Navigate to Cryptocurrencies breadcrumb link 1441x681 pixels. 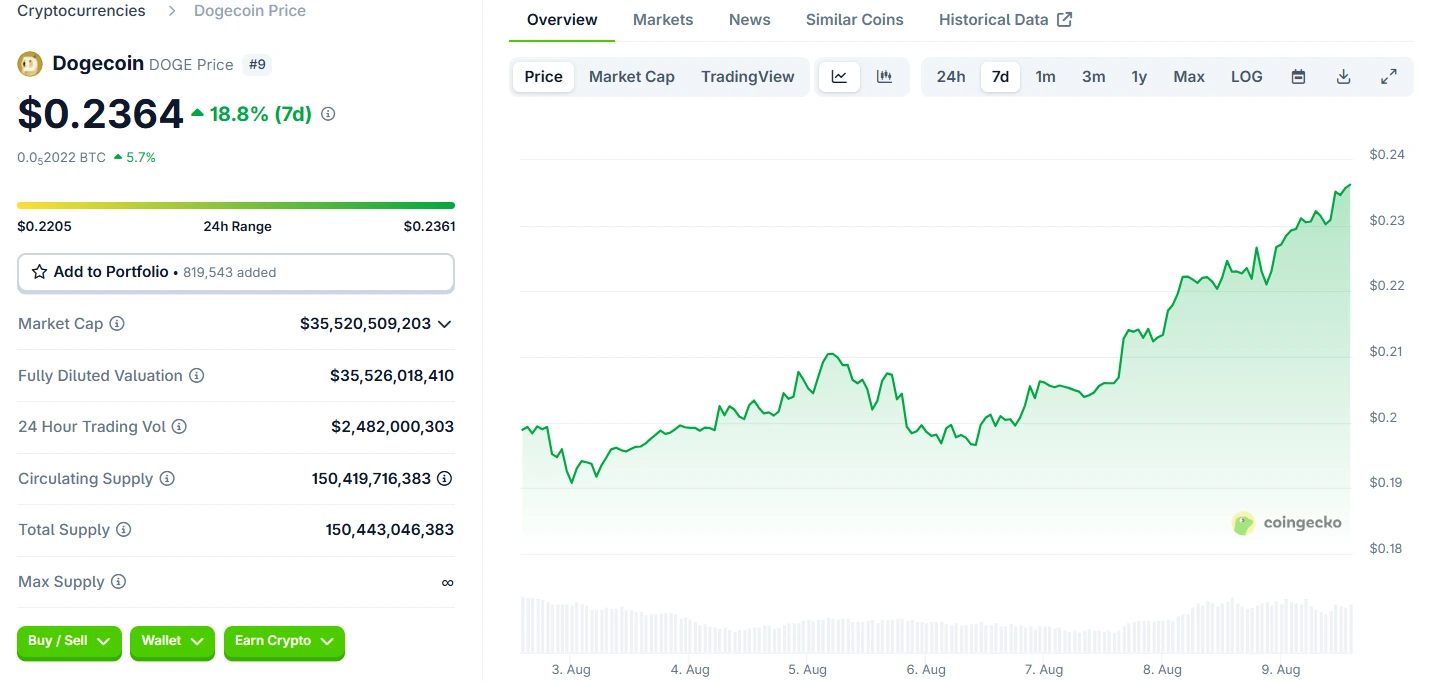click(x=80, y=11)
